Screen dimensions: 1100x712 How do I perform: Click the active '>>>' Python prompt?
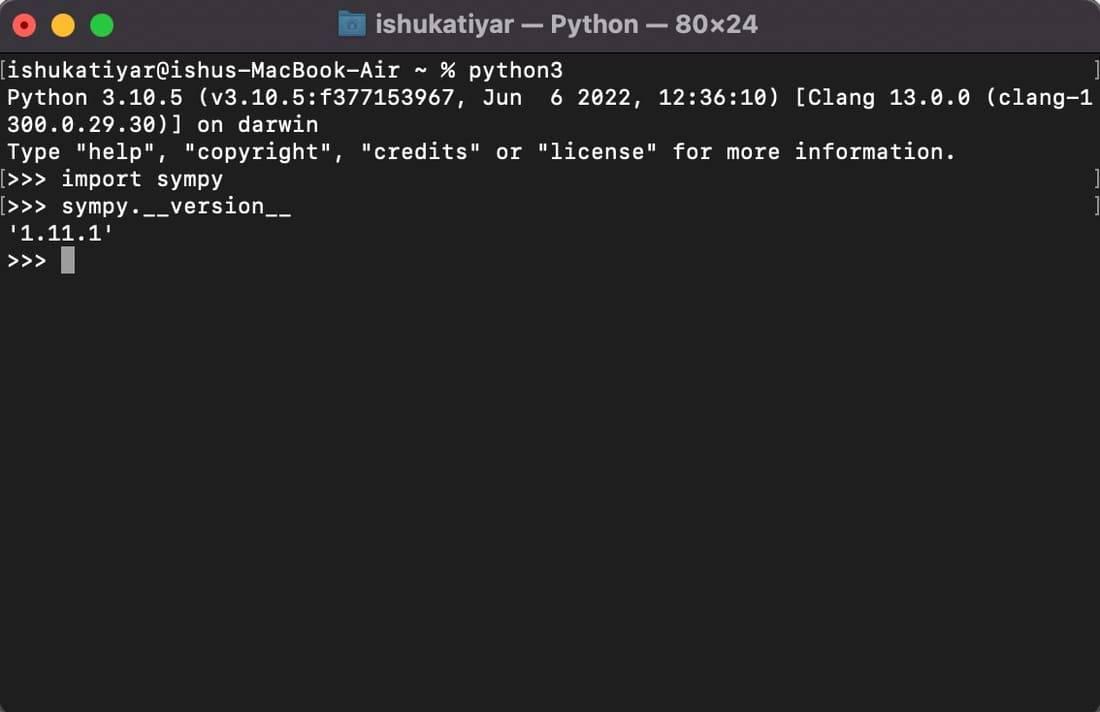[x=26, y=260]
